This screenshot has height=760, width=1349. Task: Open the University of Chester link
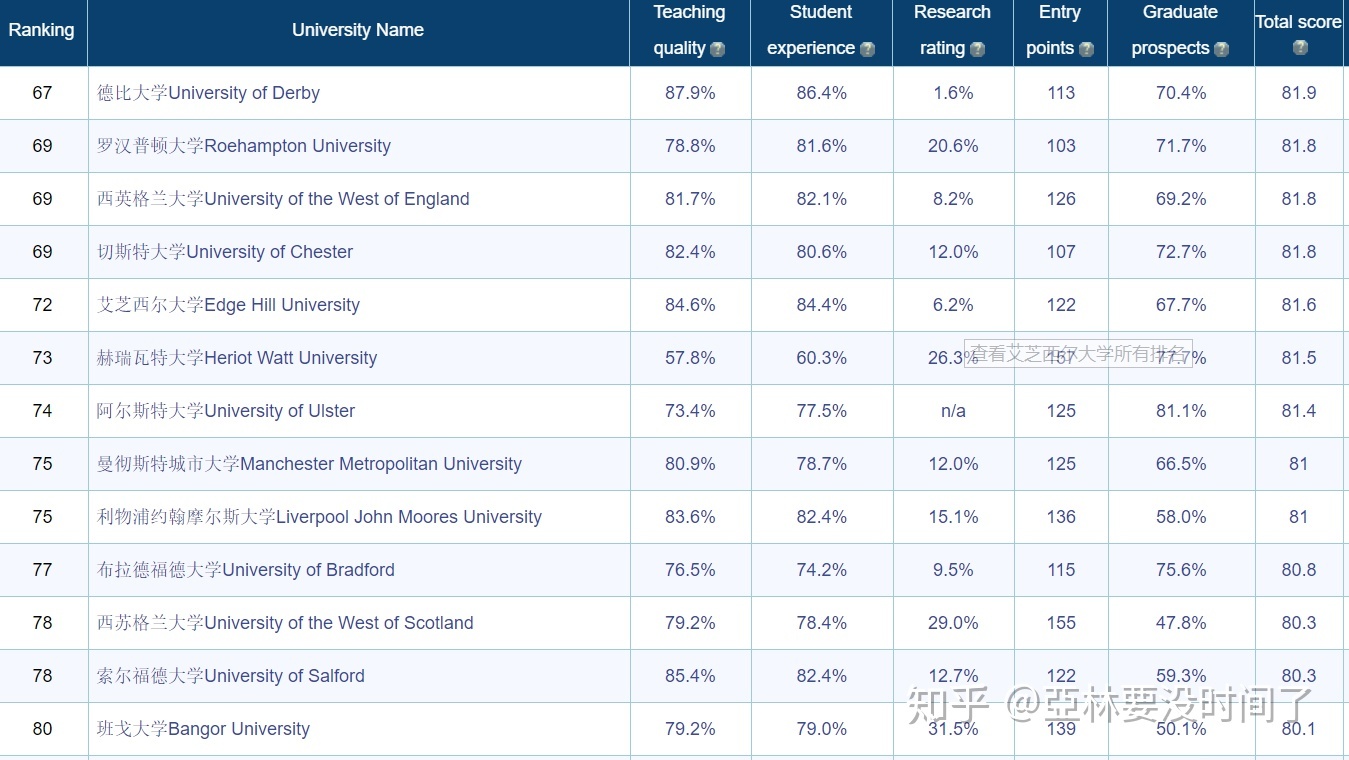225,252
